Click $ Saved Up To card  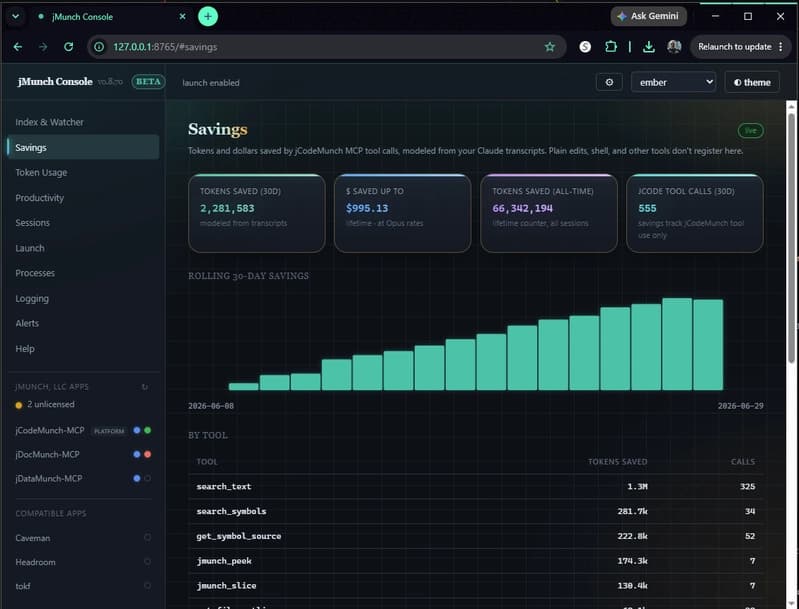click(403, 213)
